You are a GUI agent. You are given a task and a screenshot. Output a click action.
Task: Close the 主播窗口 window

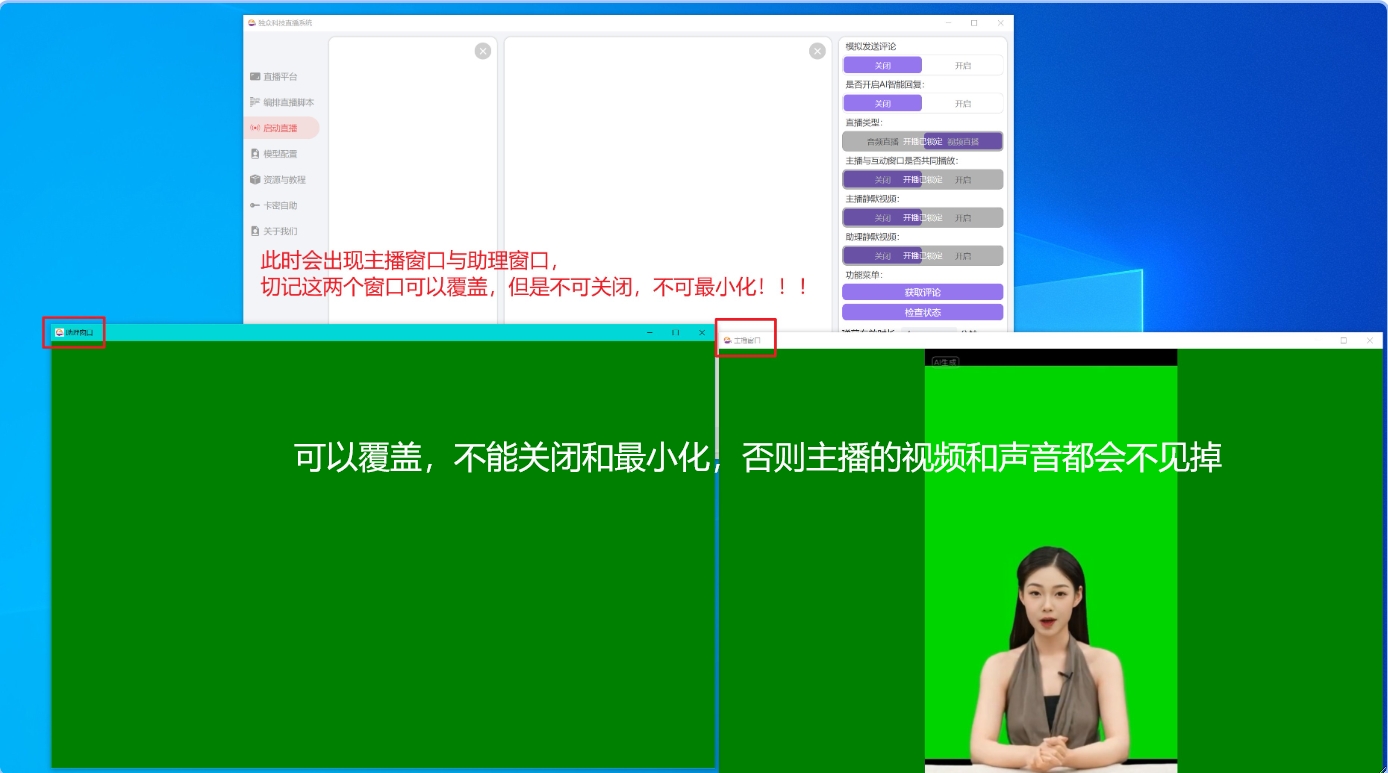1370,340
